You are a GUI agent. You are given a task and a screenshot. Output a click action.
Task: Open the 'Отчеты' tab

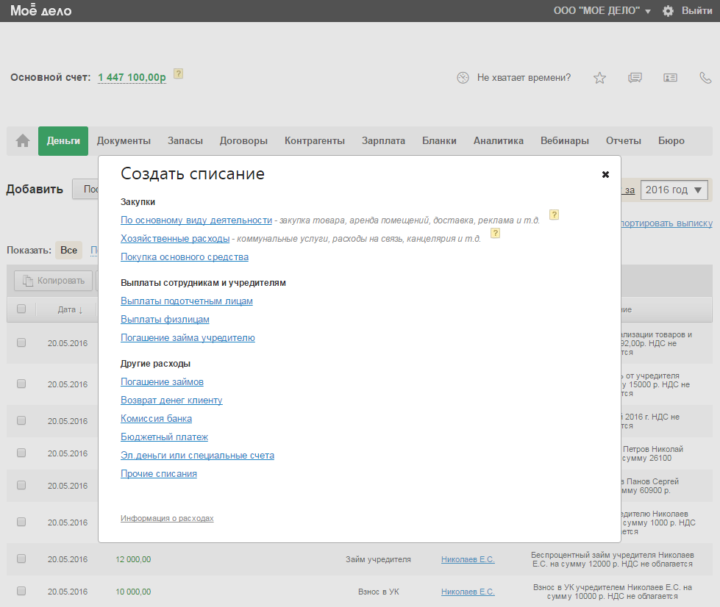pyautogui.click(x=623, y=141)
